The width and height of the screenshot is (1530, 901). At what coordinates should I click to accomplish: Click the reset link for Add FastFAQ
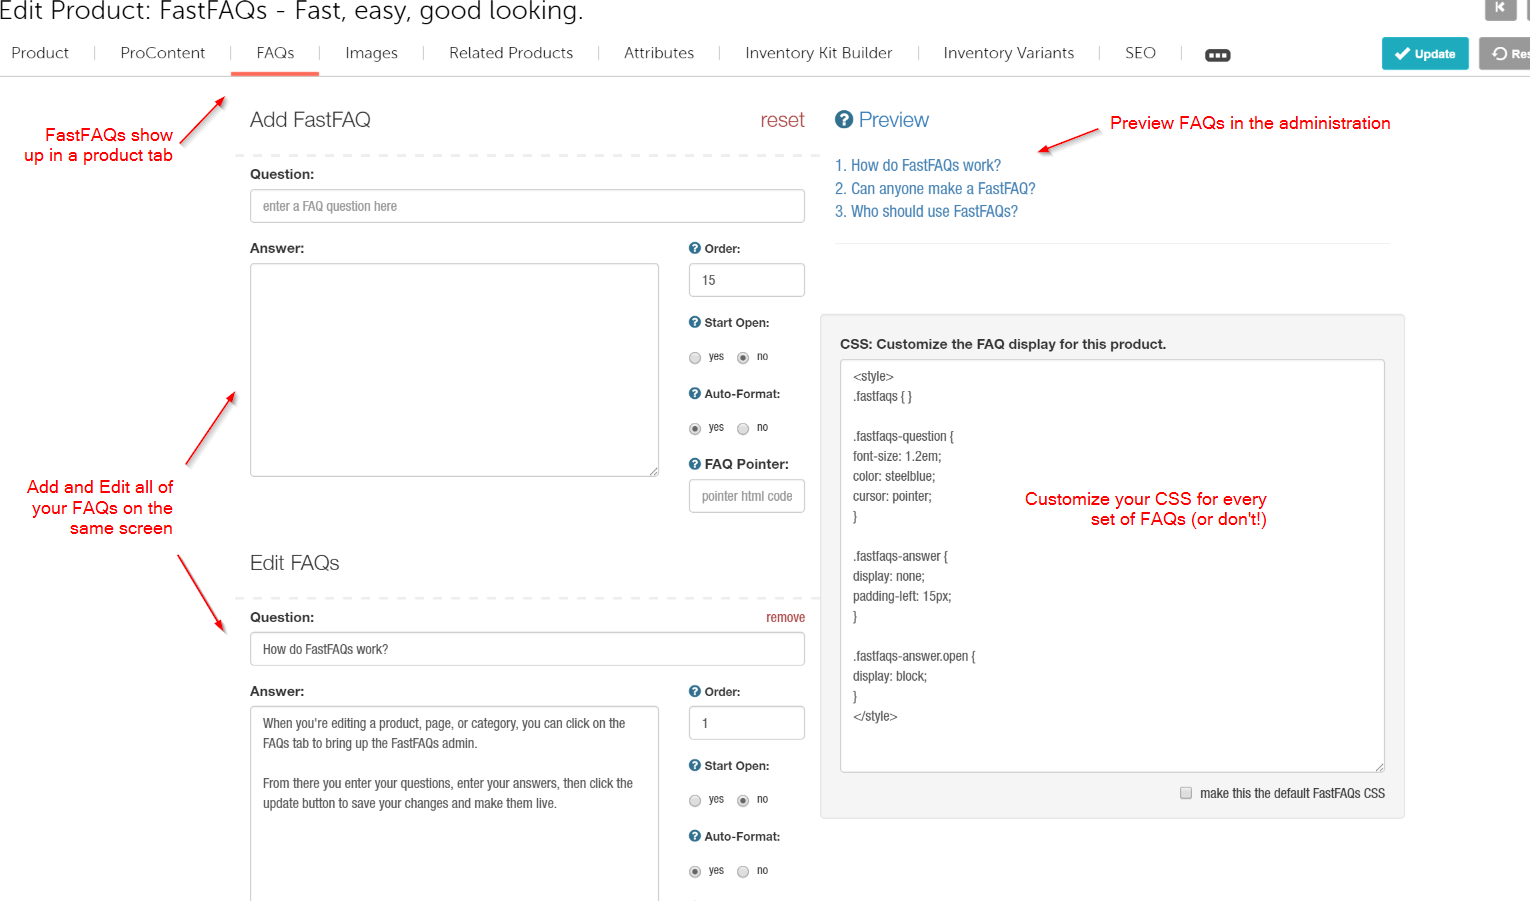coord(782,120)
